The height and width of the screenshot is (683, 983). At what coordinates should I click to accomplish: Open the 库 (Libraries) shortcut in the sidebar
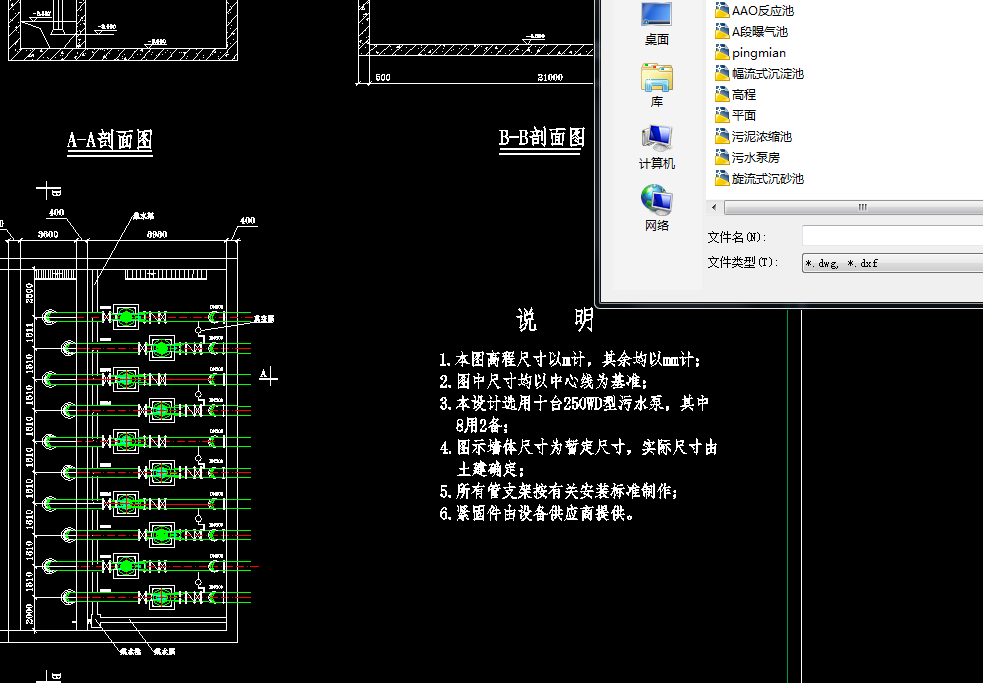tap(656, 85)
